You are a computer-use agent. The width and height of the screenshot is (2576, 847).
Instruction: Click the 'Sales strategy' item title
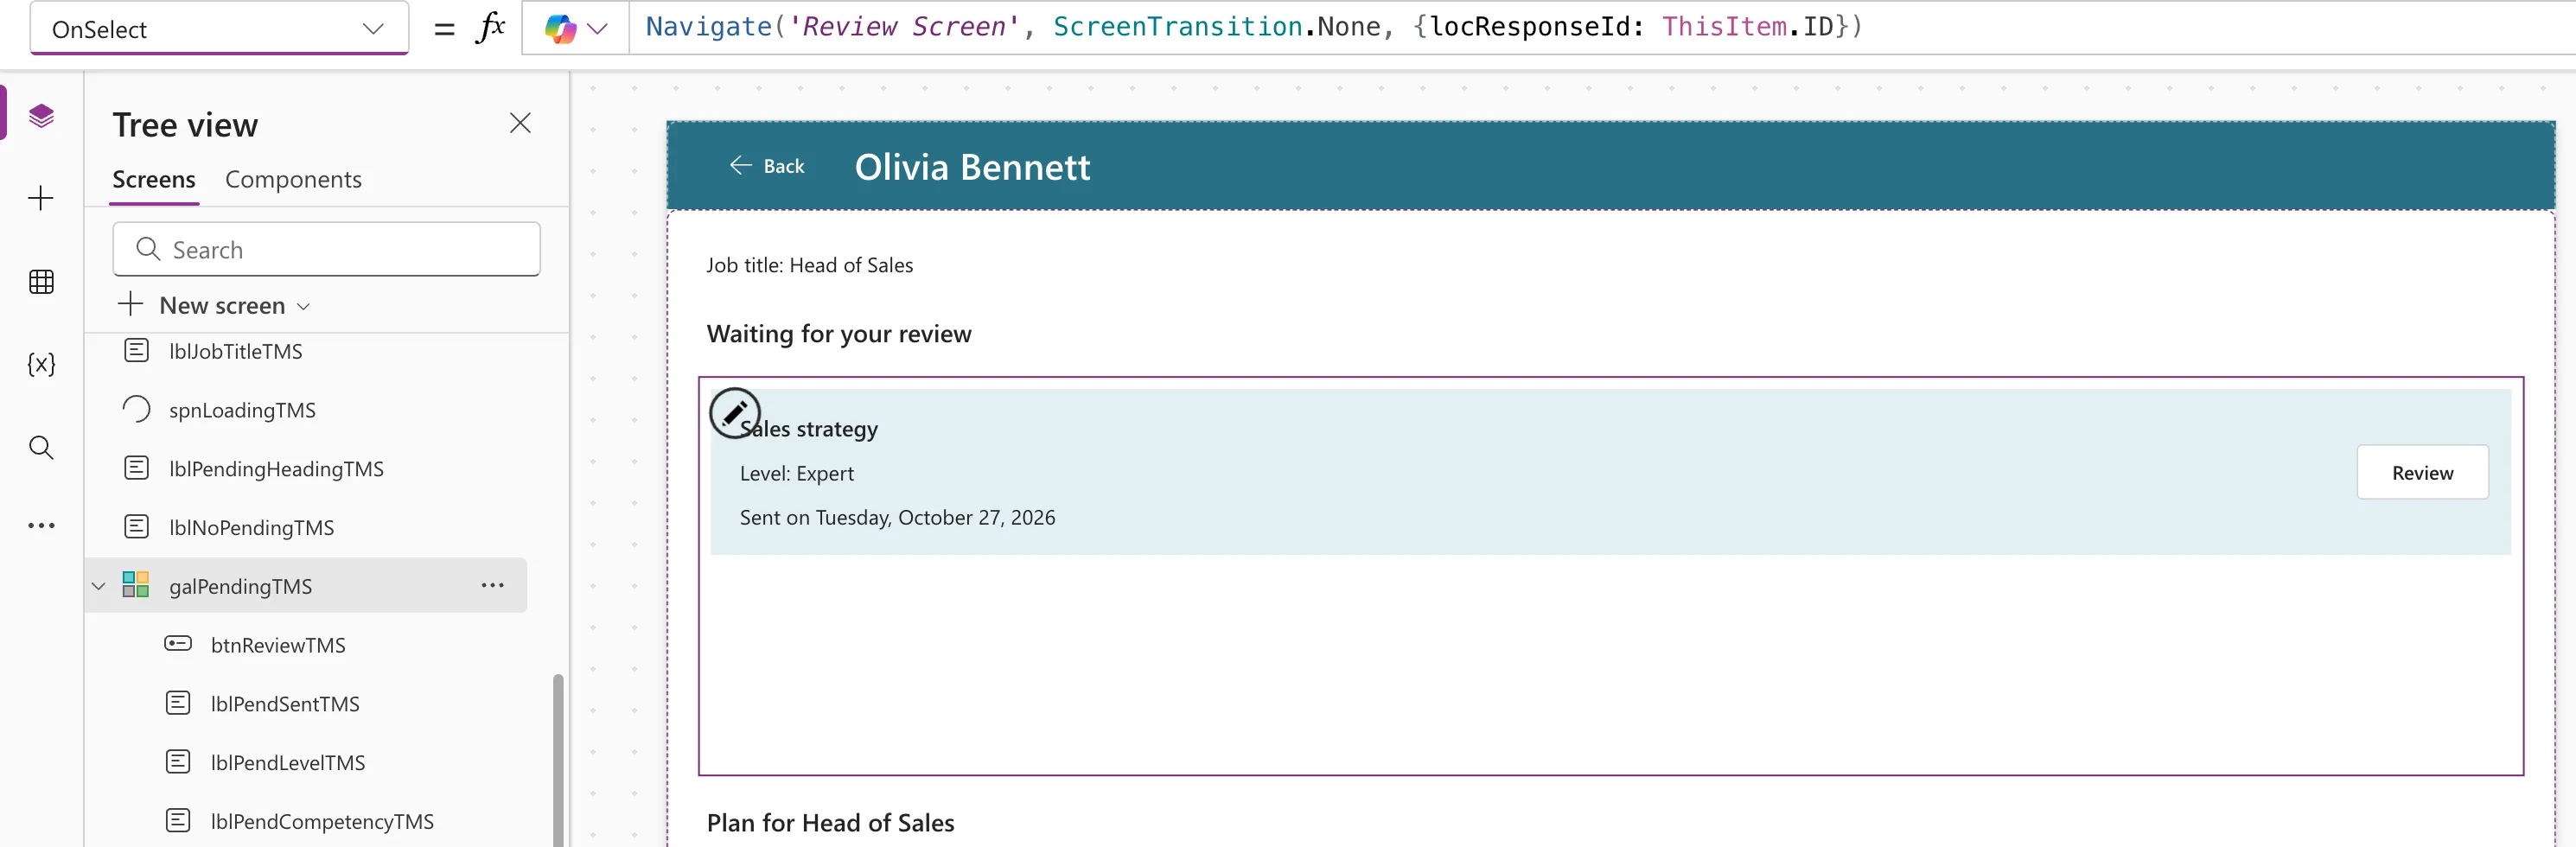click(809, 429)
